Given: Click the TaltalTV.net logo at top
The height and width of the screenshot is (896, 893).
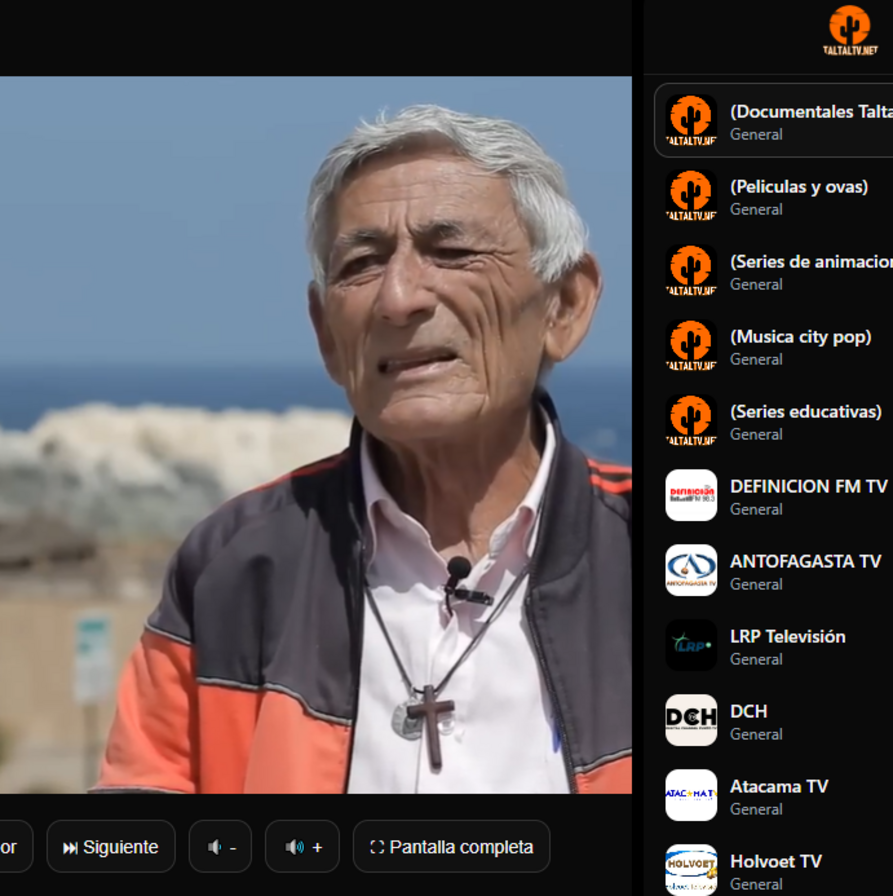Looking at the screenshot, I should 850,31.
